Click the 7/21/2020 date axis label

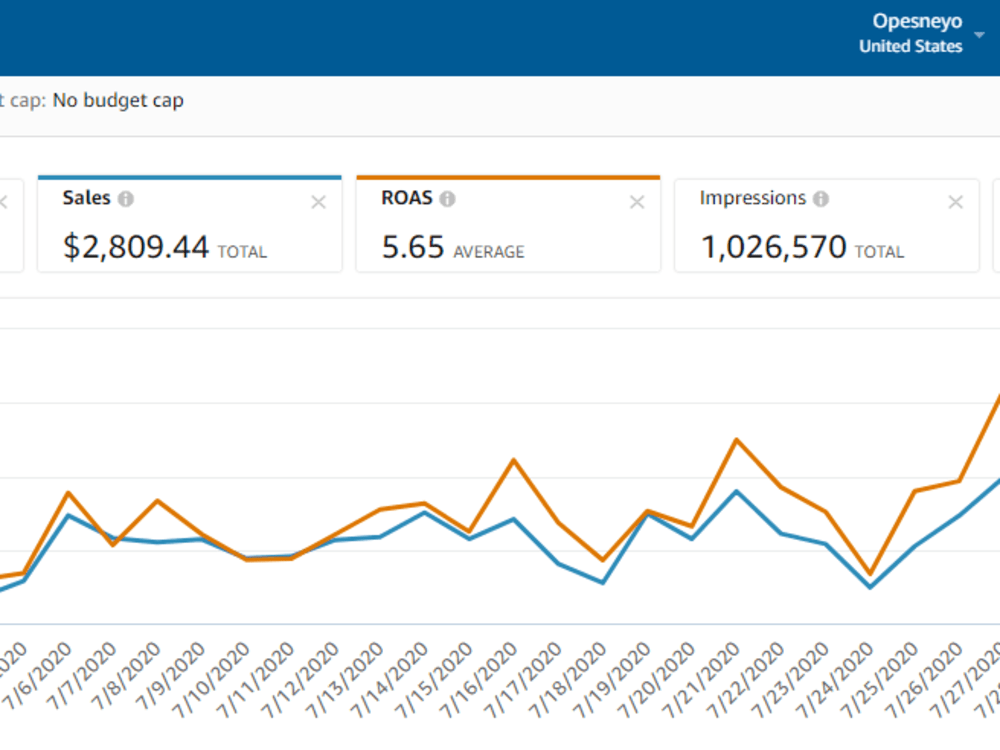(701, 679)
